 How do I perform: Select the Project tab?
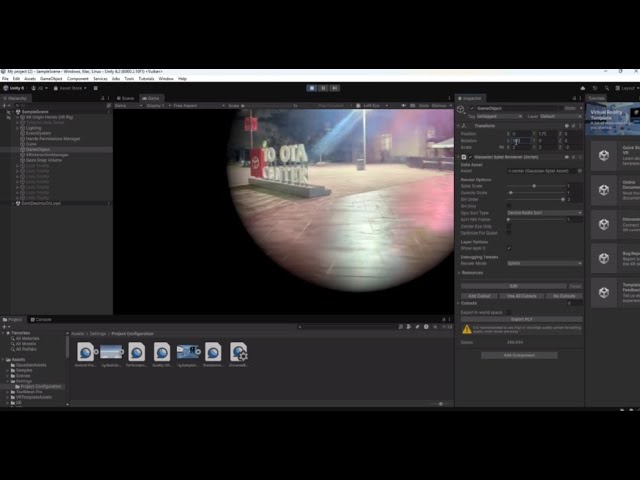(x=13, y=320)
